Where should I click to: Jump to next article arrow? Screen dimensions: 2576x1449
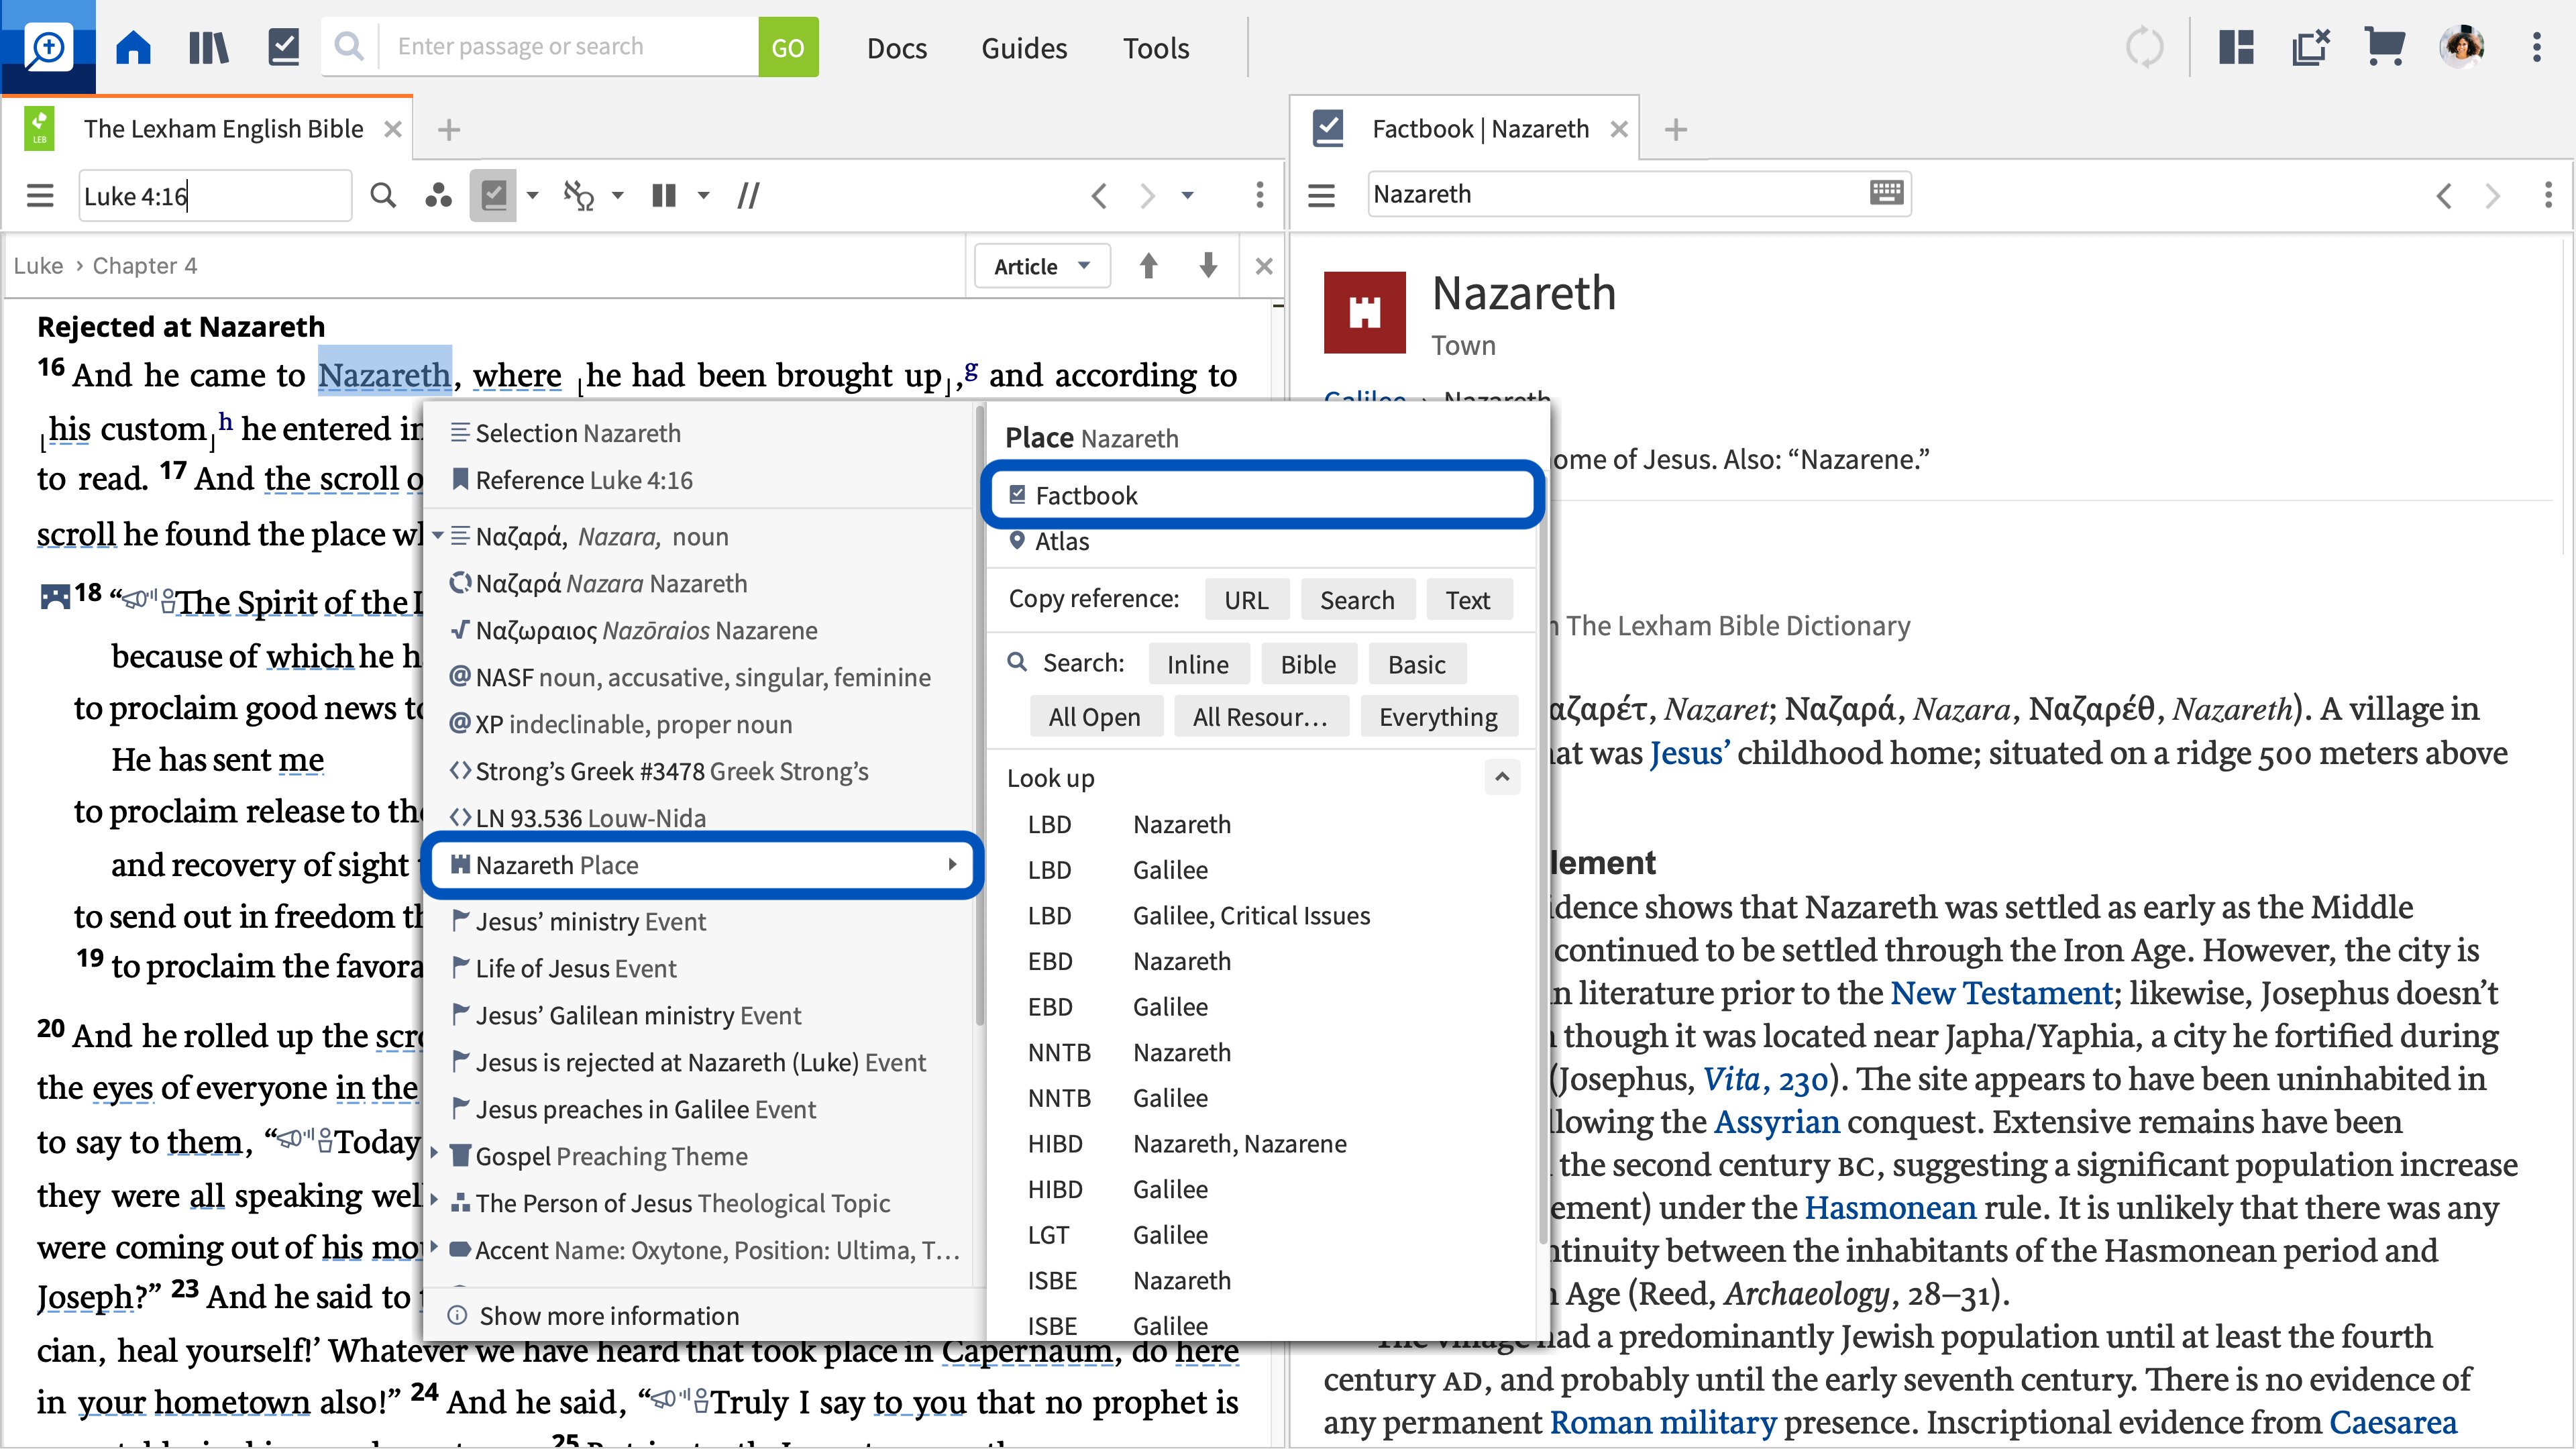(1208, 266)
